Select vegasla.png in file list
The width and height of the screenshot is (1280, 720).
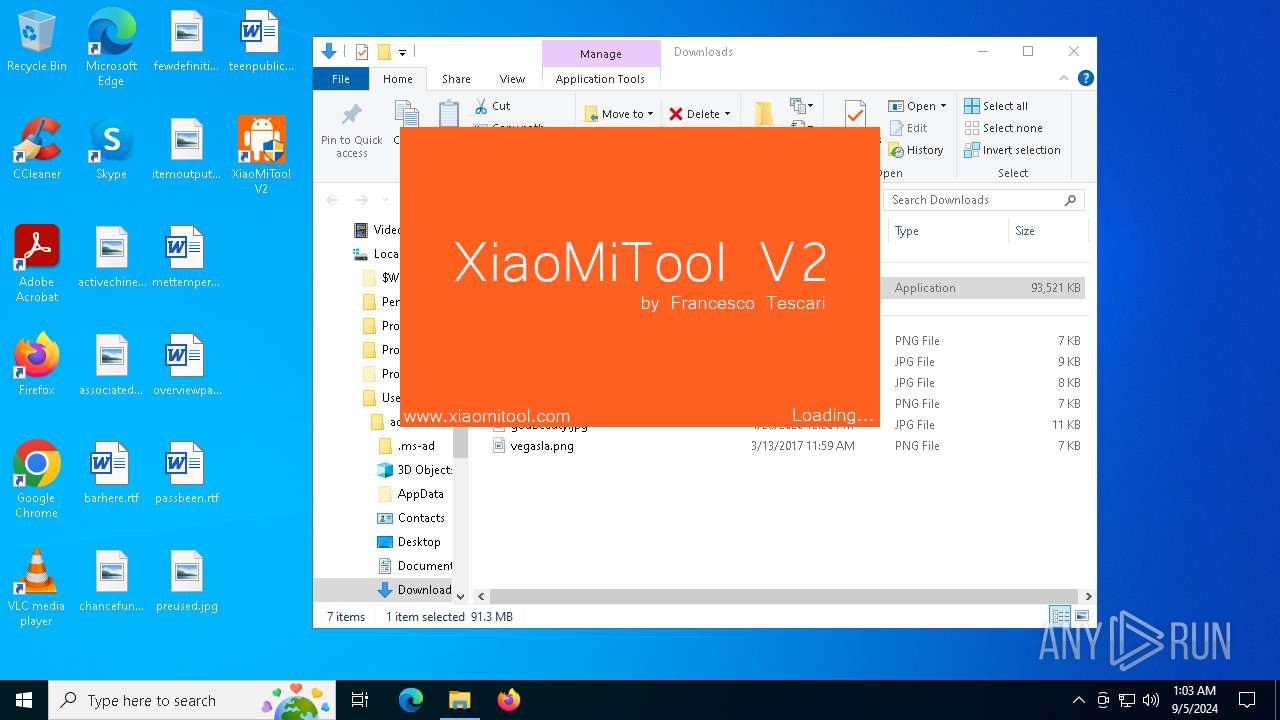(x=541, y=446)
